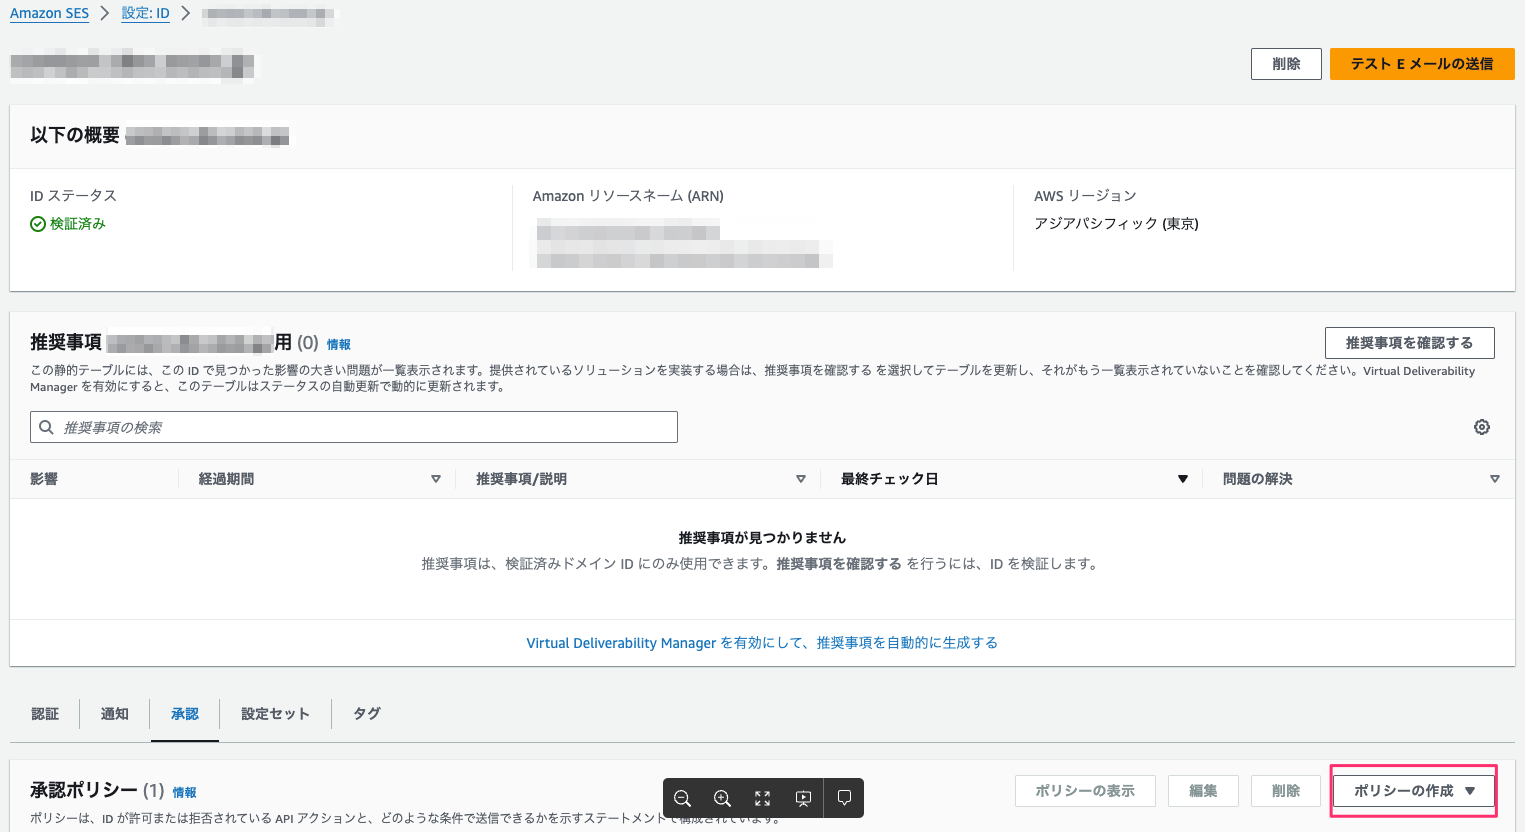
Task: Click the magnifier icon in the search box
Action: 46,426
